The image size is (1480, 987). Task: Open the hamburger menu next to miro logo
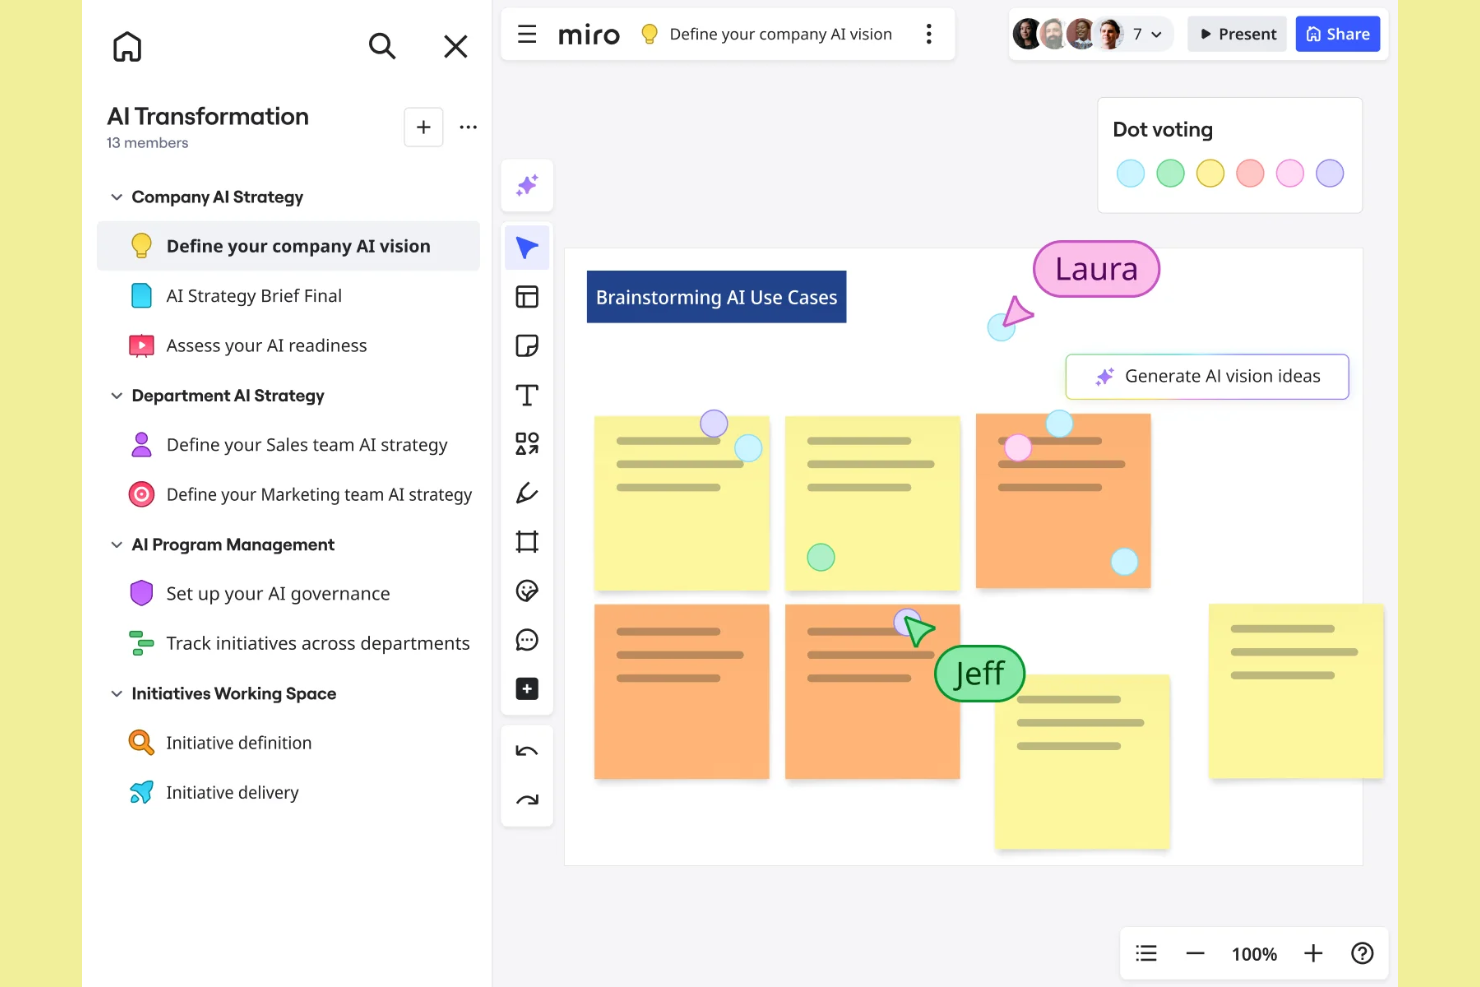(527, 33)
